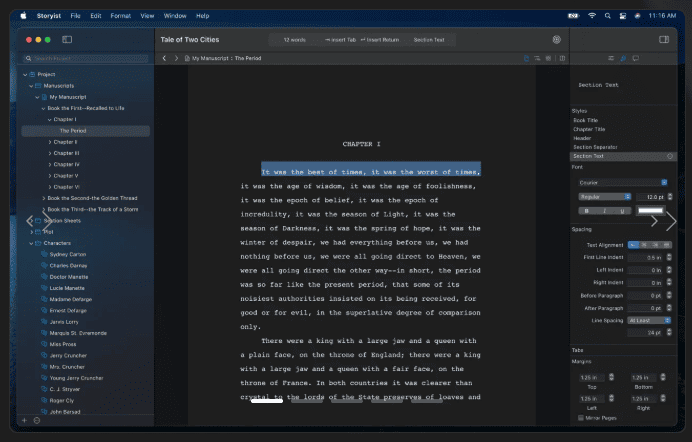Open the Edit menu
Viewport: 692px width, 442px height.
[x=96, y=16]
